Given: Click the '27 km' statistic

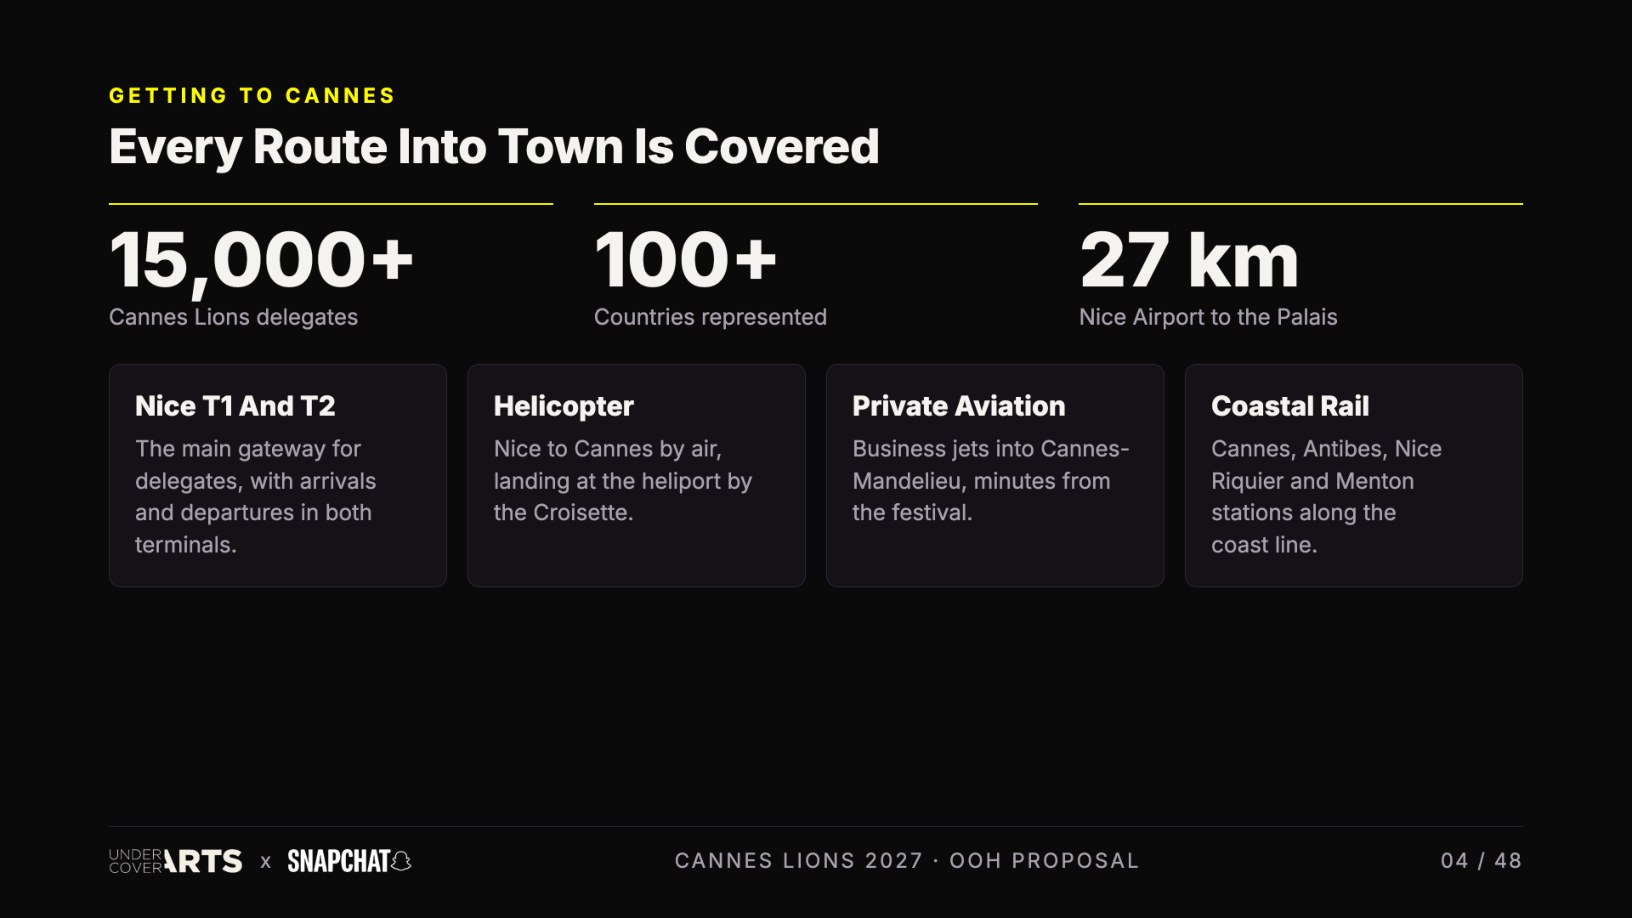Looking at the screenshot, I should click(1189, 260).
